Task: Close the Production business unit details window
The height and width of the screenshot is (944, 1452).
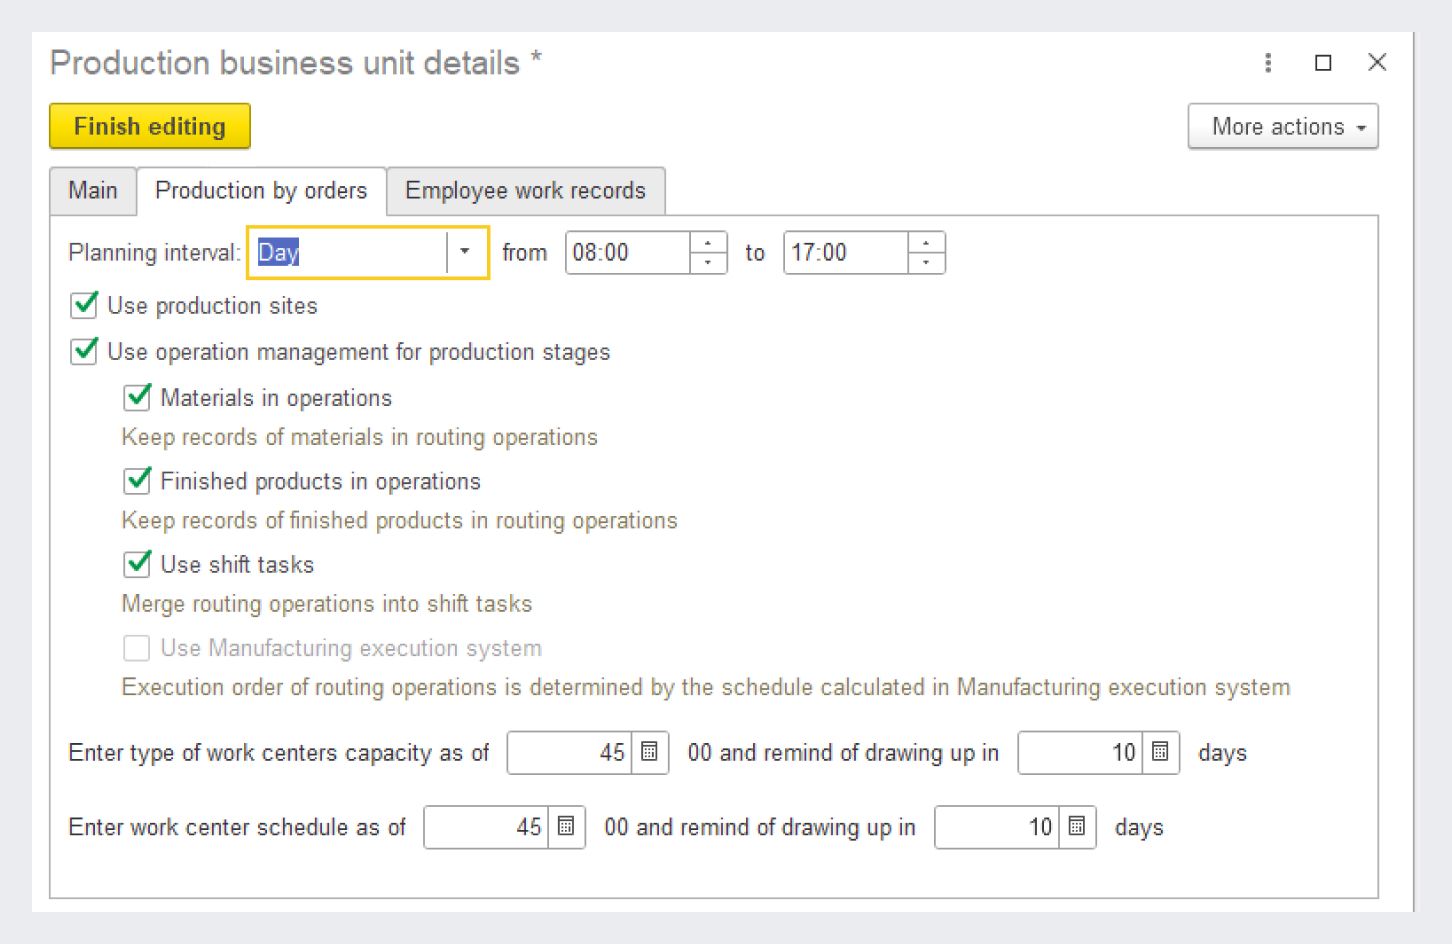Action: tap(1377, 63)
